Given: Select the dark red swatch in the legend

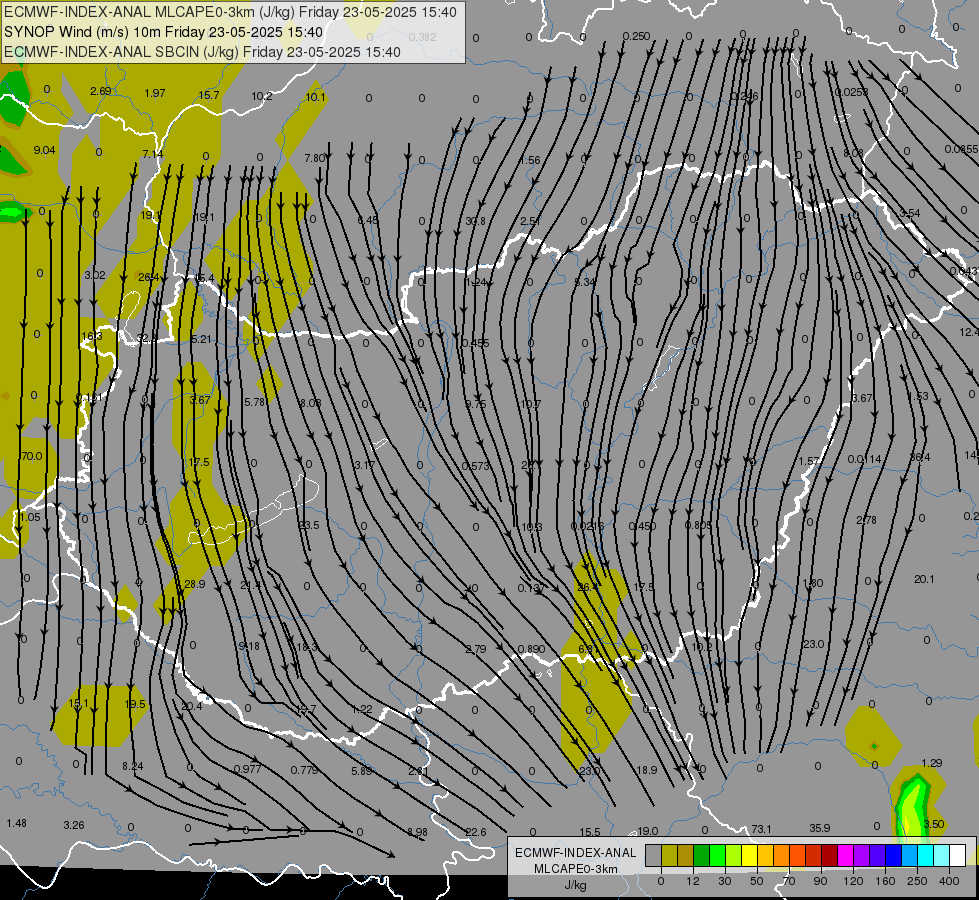Looking at the screenshot, I should (829, 855).
